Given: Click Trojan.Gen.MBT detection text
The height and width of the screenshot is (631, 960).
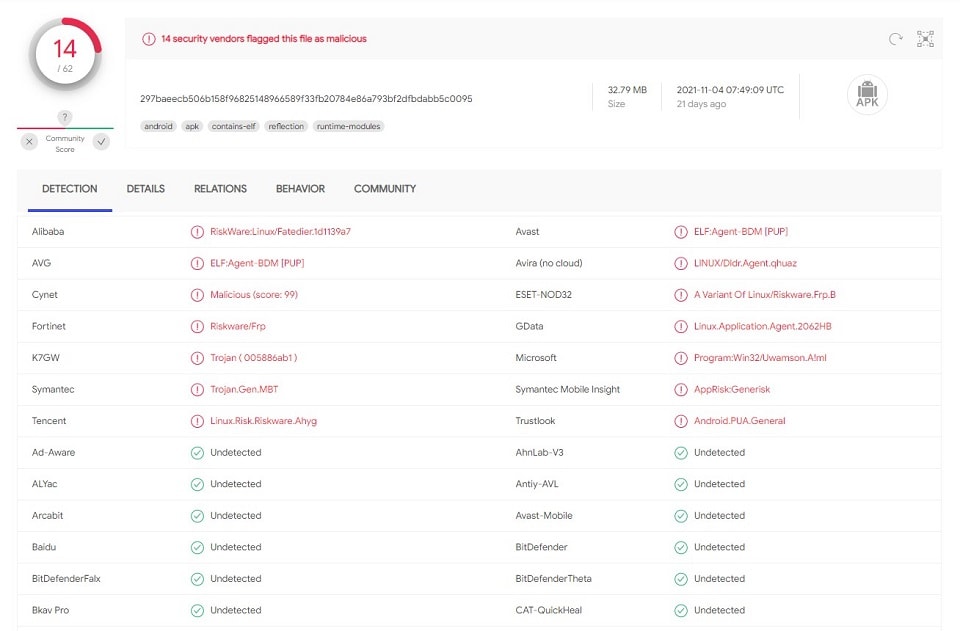Looking at the screenshot, I should tap(244, 390).
